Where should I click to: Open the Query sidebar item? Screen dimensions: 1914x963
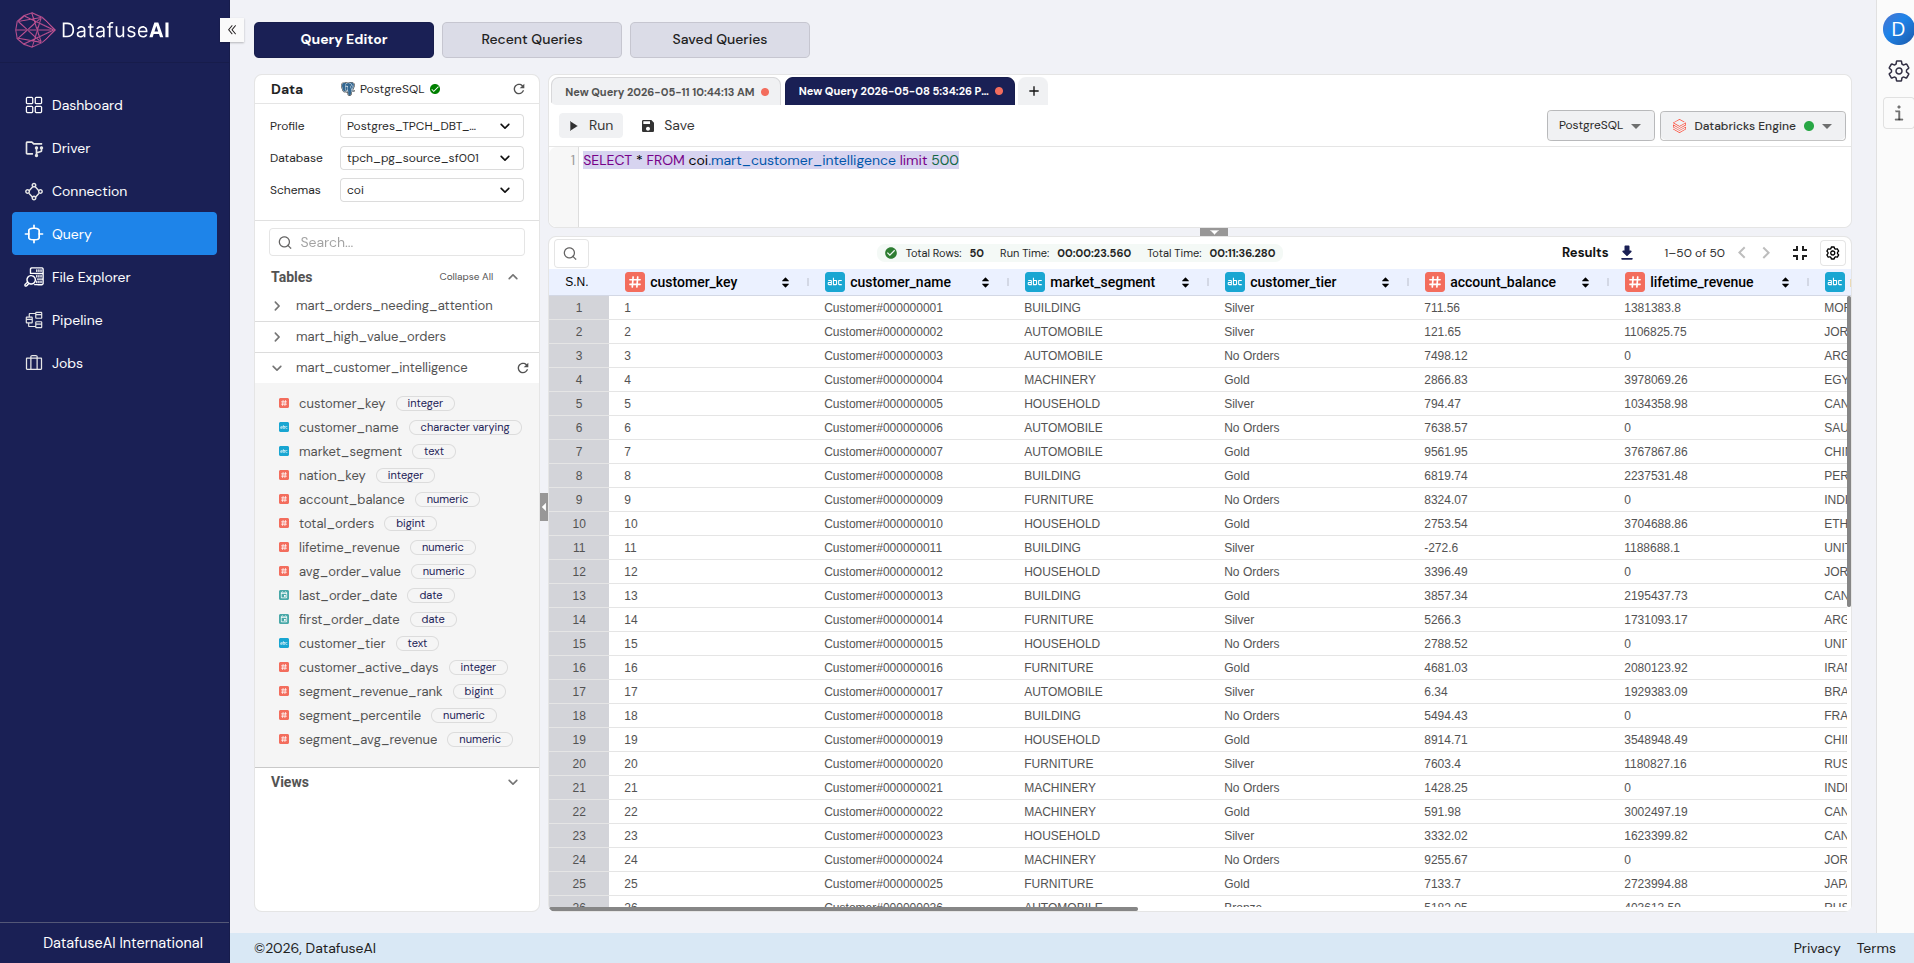coord(114,234)
